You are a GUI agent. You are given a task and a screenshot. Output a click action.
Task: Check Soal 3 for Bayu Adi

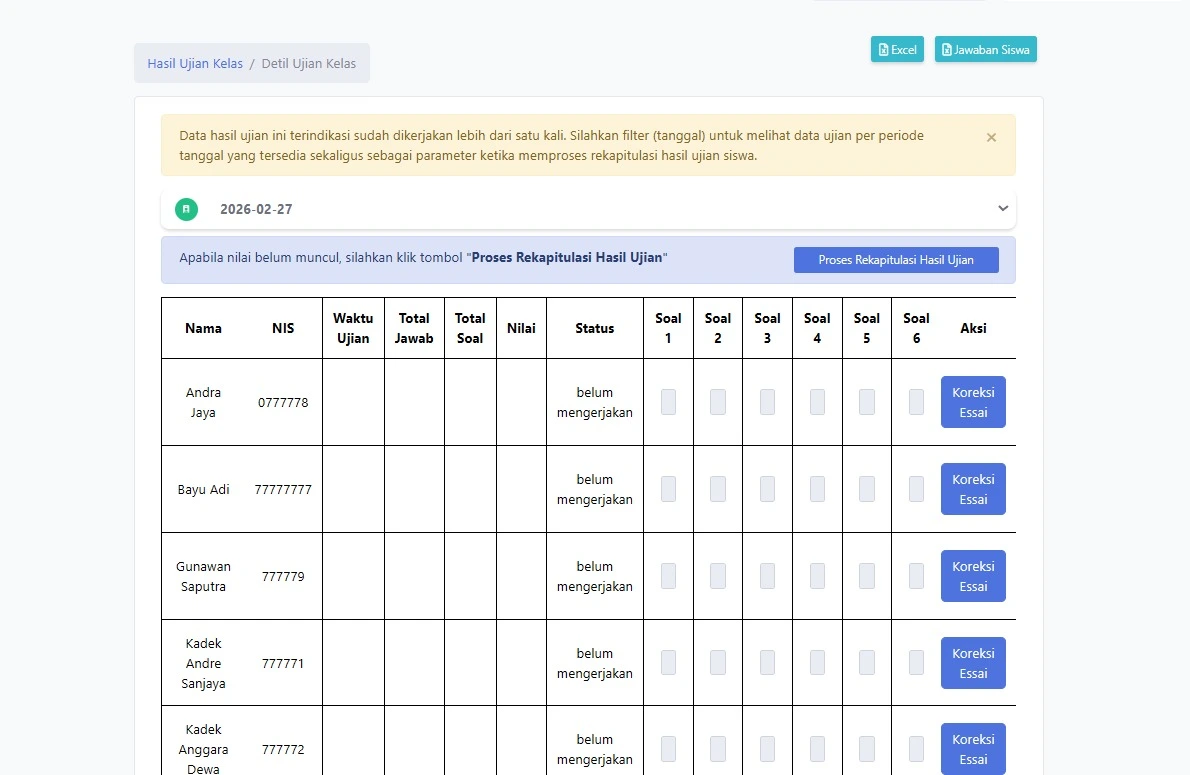click(767, 489)
